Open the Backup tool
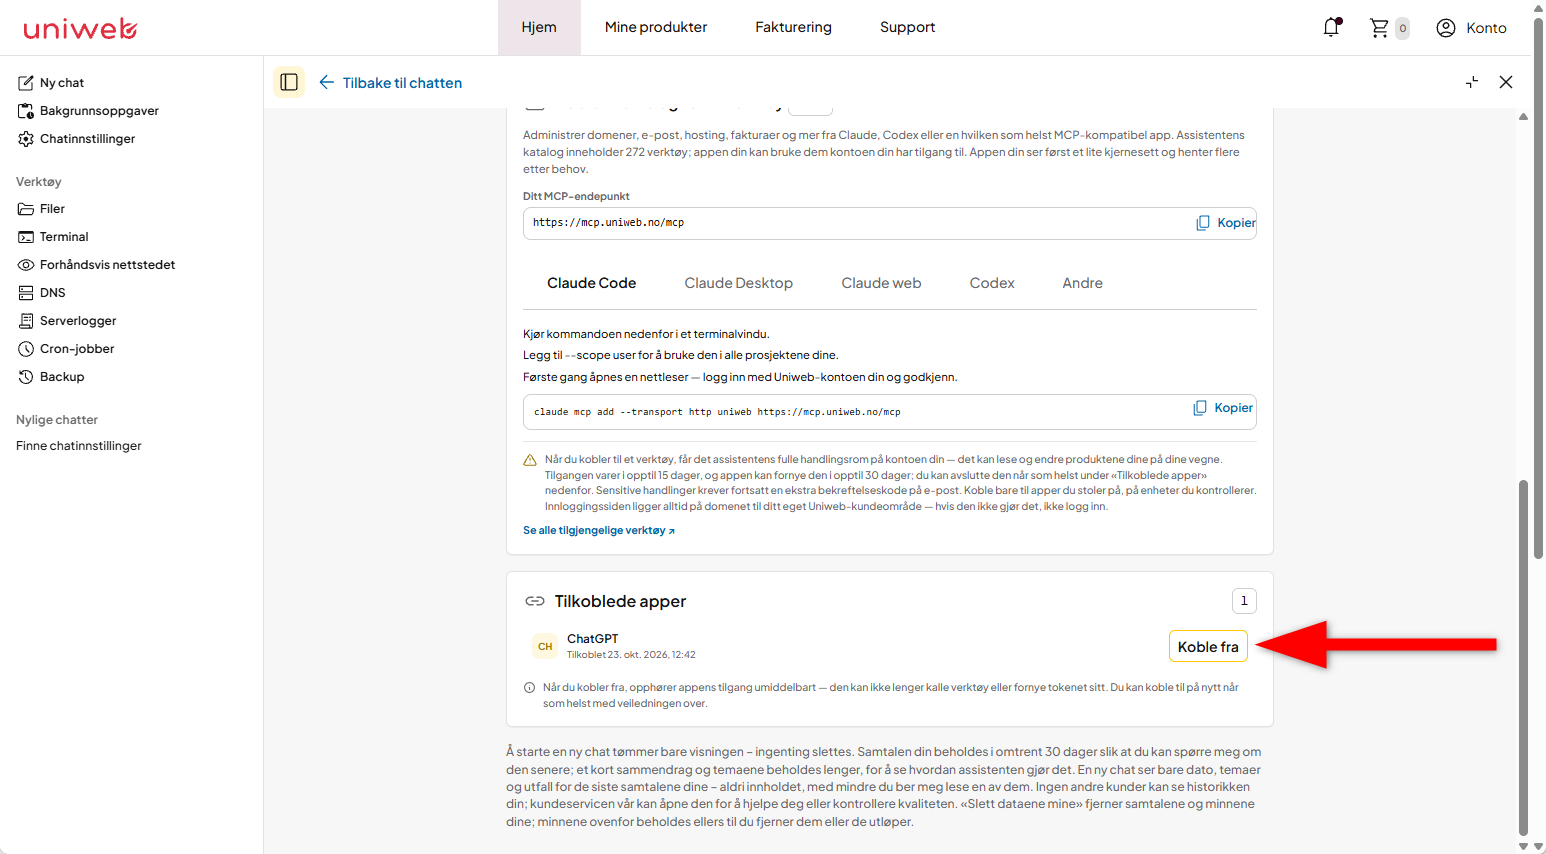The height and width of the screenshot is (854, 1546). 51,377
